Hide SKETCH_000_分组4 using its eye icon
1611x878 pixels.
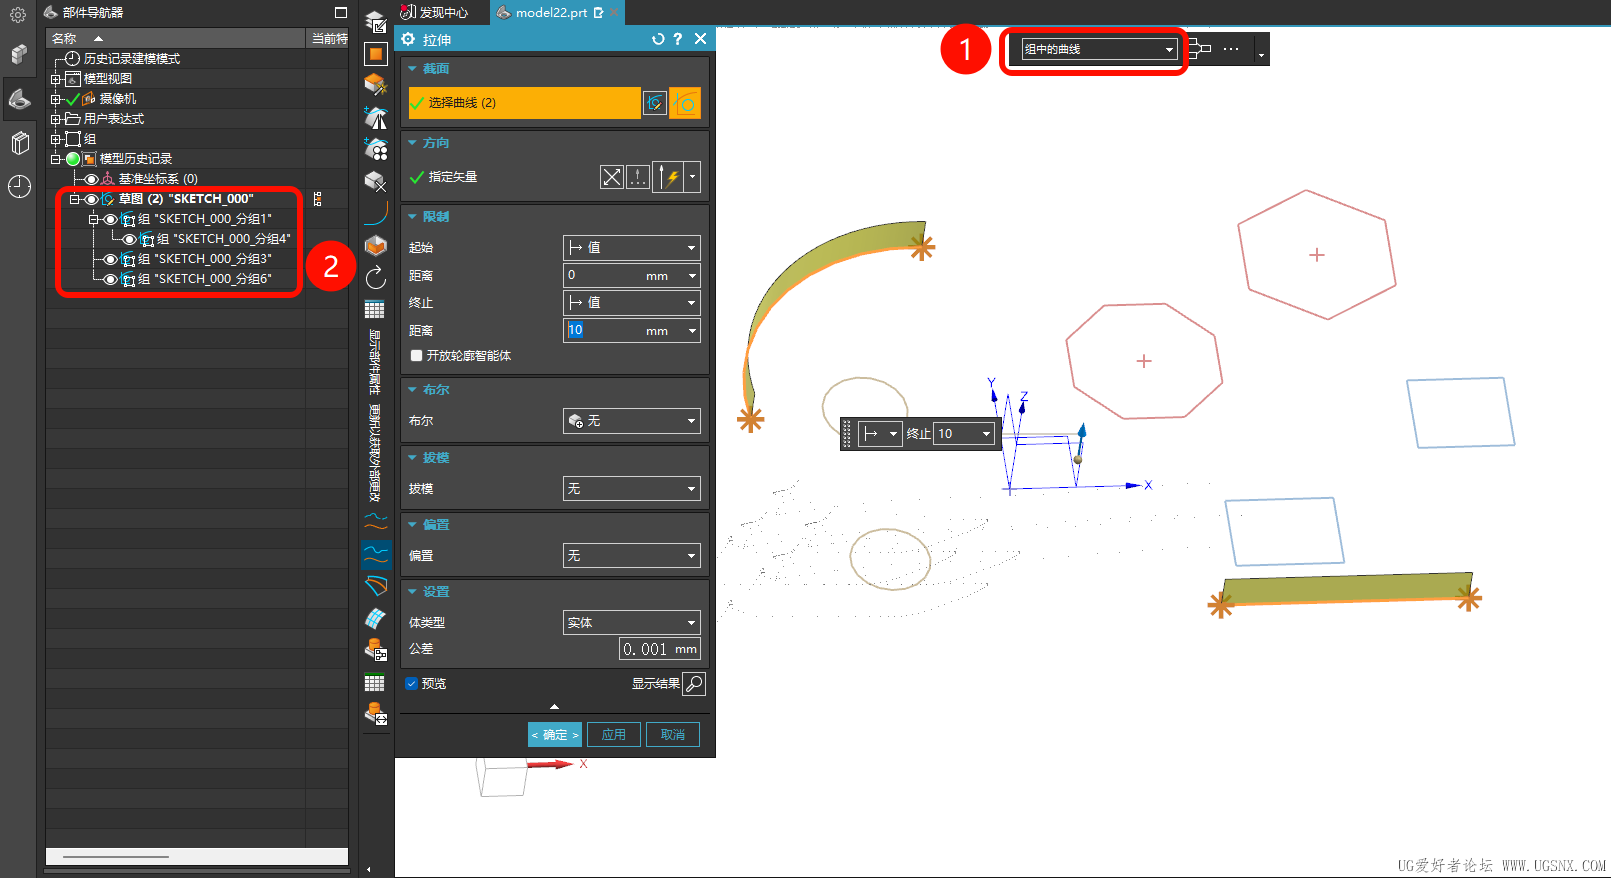[x=129, y=239]
